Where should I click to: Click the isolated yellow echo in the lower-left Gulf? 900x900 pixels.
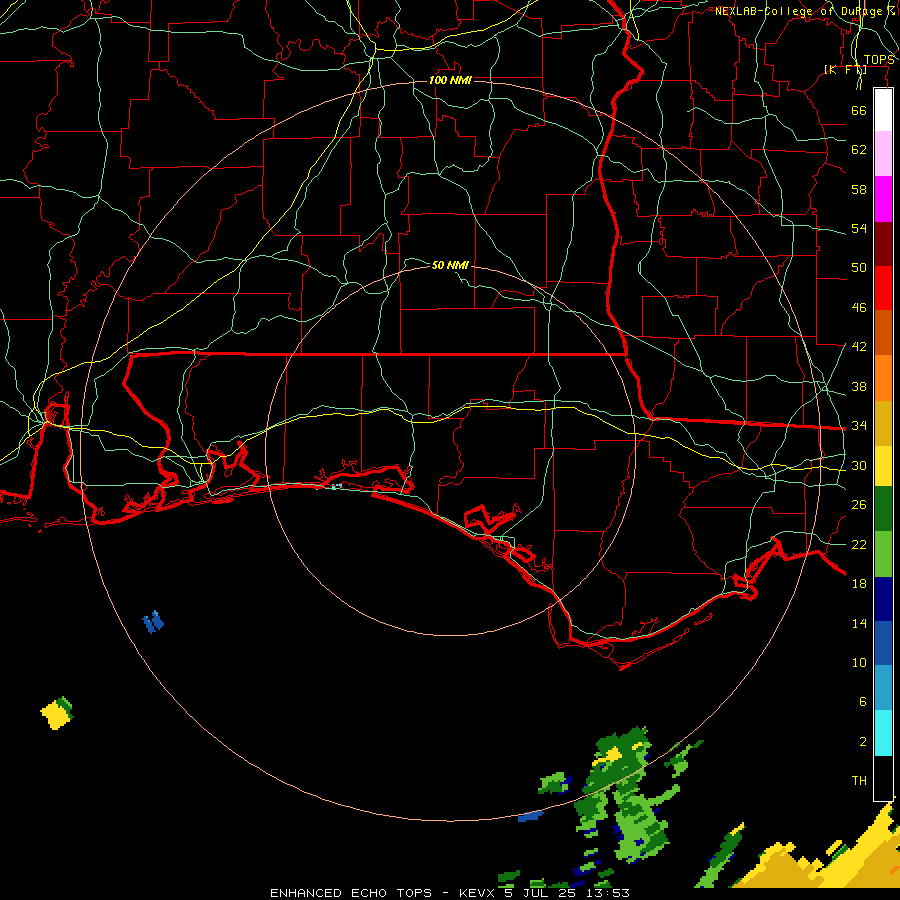pyautogui.click(x=57, y=713)
